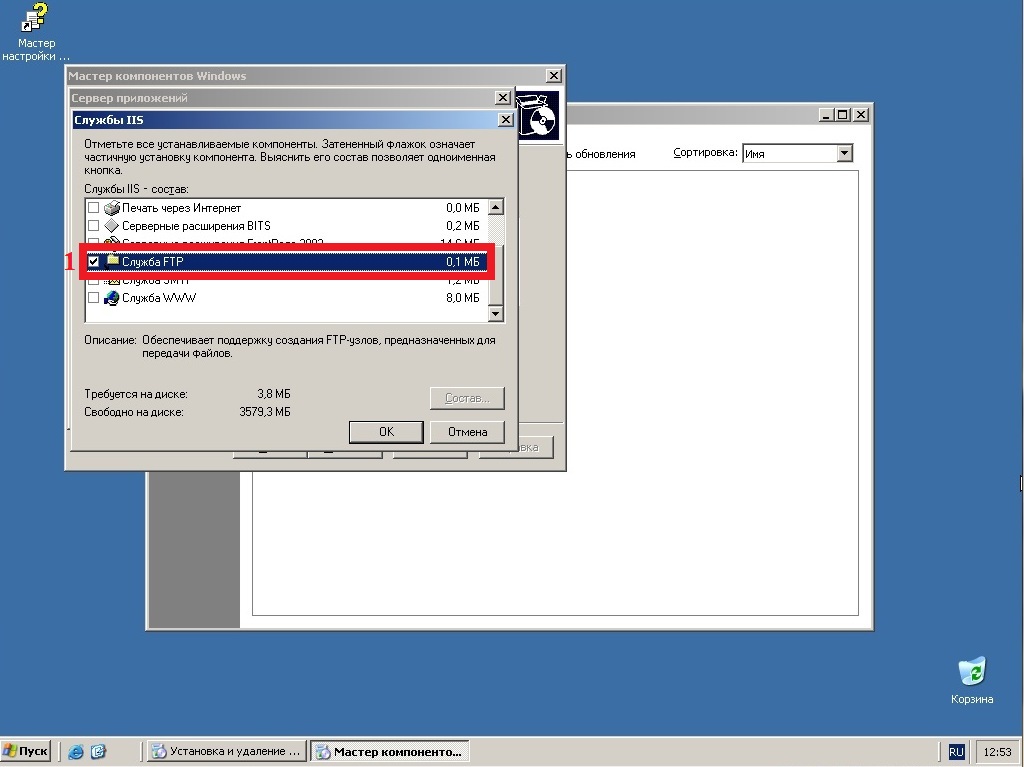Click the 8,0 МБ size value
The image size is (1024, 767).
462,297
